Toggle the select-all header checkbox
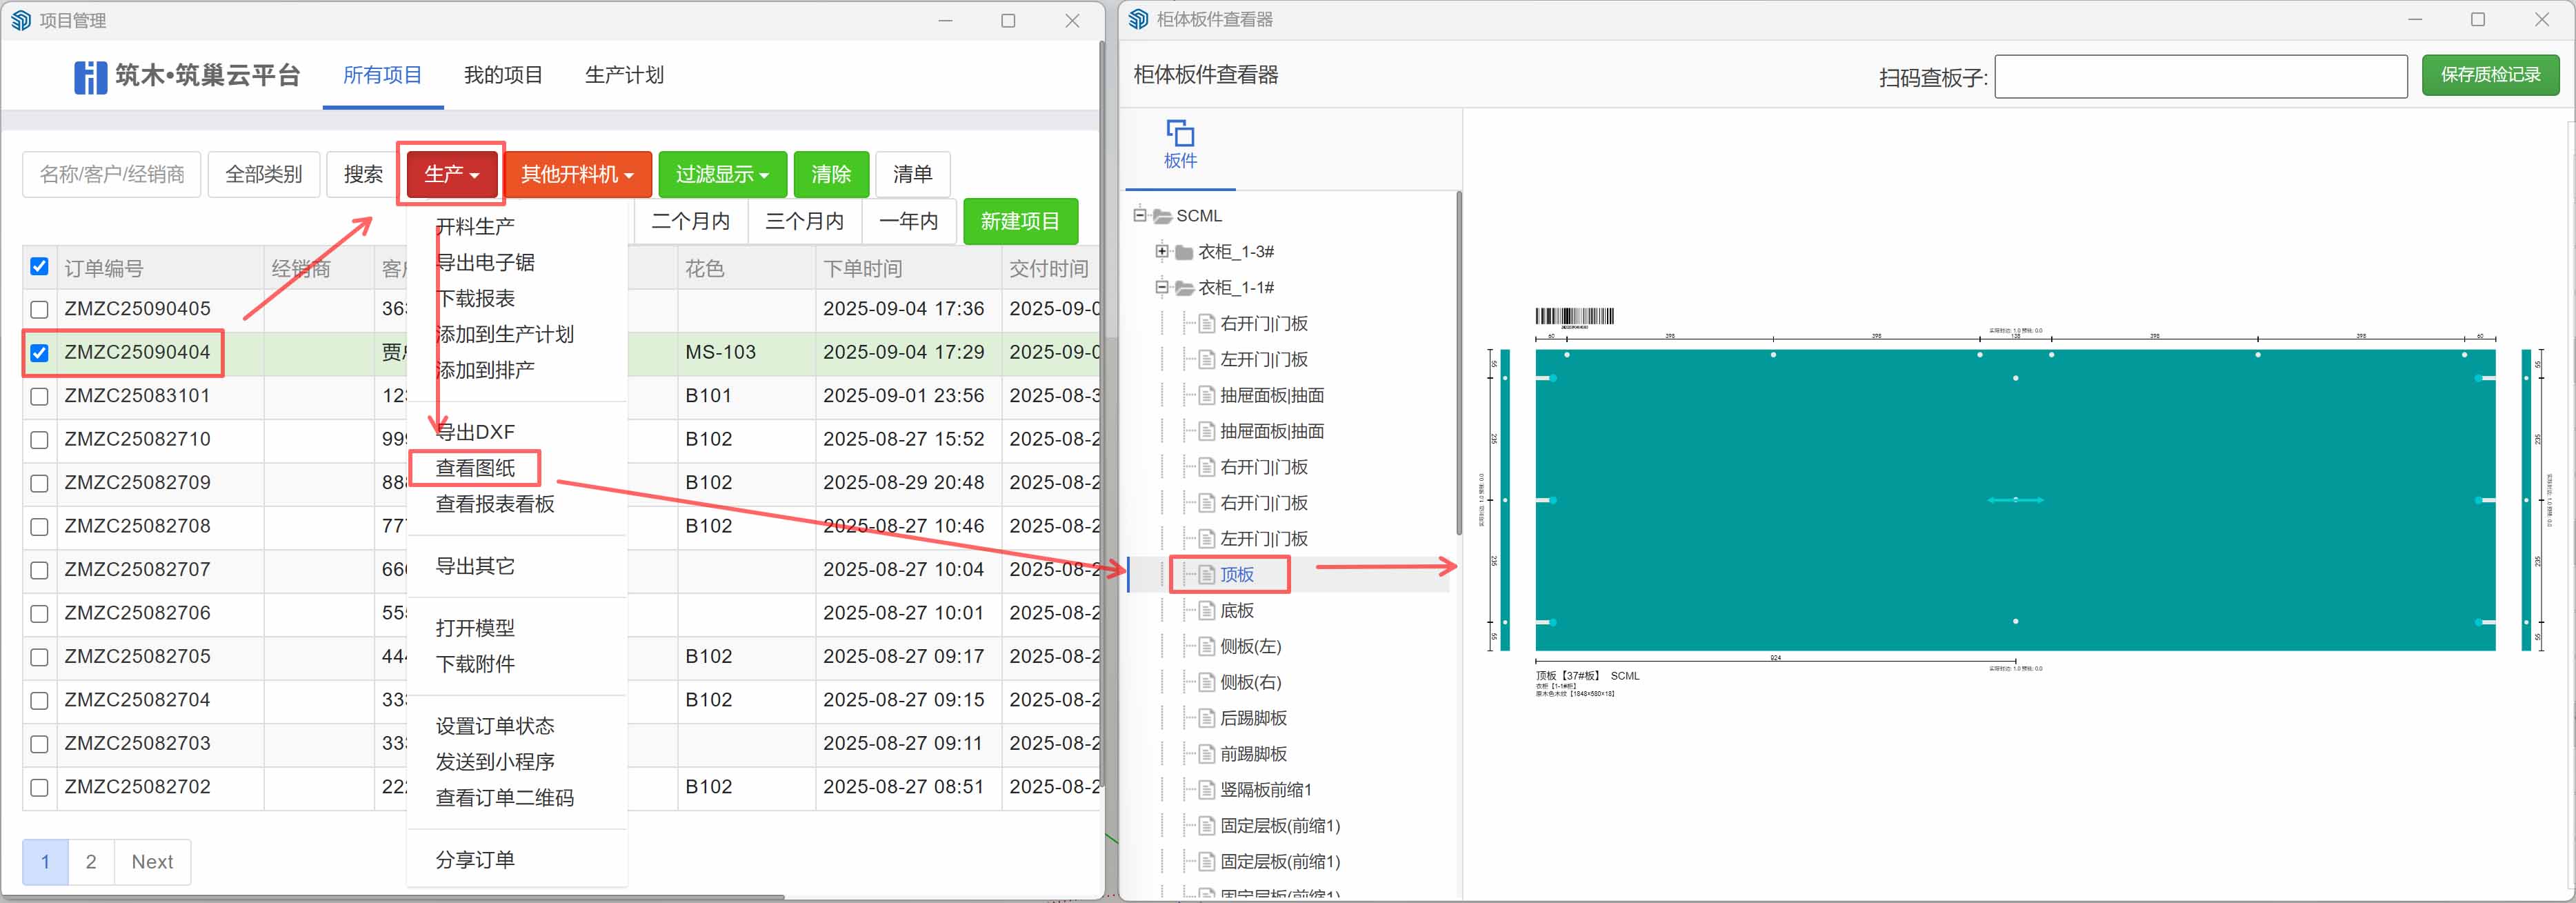Screen dimensions: 2576x903 40,266
